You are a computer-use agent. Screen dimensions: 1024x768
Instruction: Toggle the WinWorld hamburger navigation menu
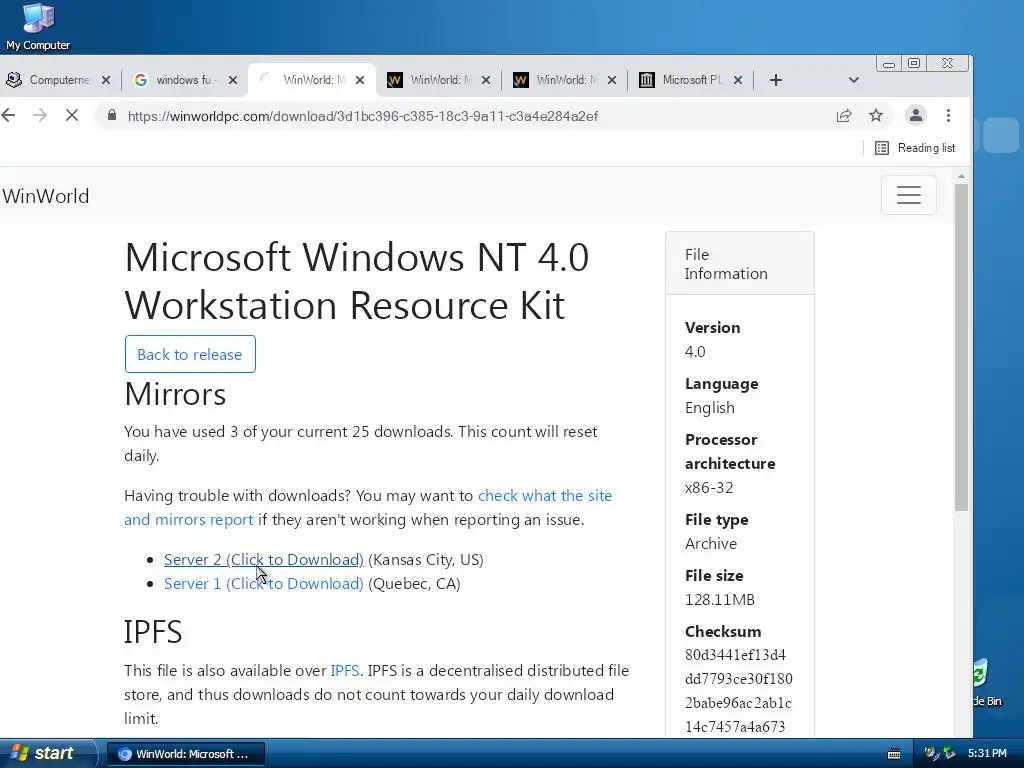[908, 195]
